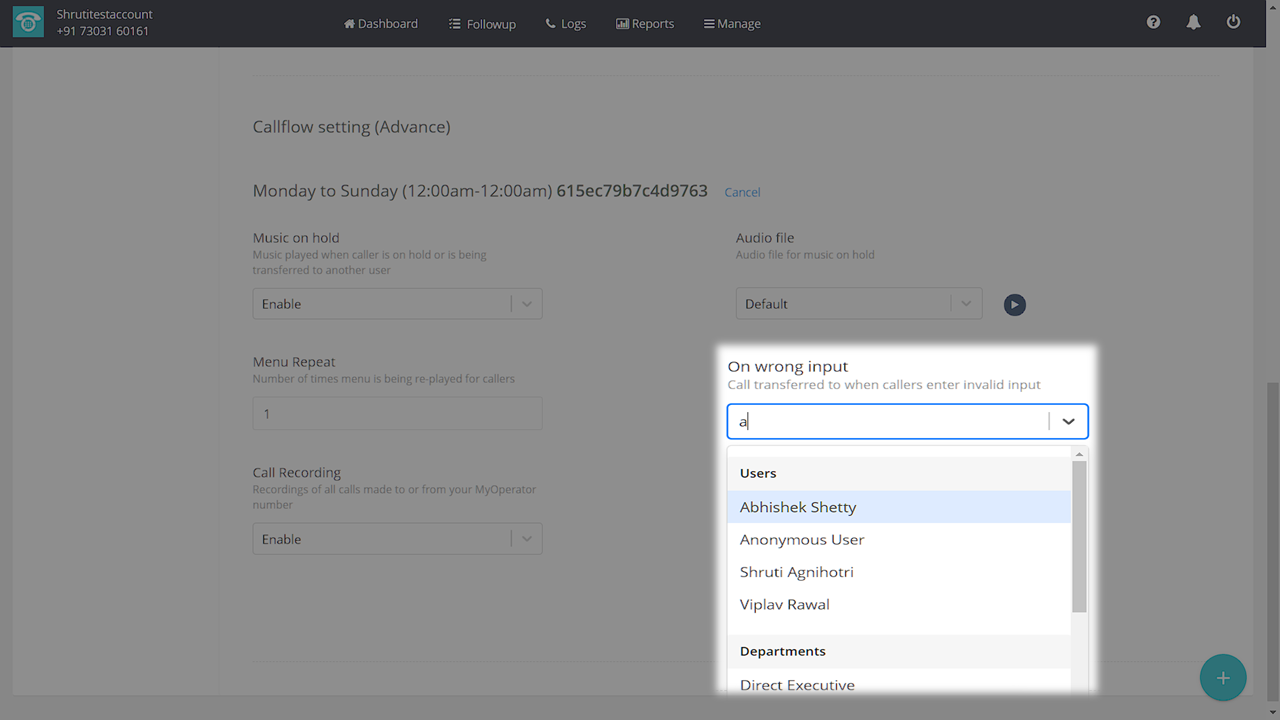This screenshot has width=1280, height=720.
Task: Open the notifications bell icon
Action: tap(1193, 22)
